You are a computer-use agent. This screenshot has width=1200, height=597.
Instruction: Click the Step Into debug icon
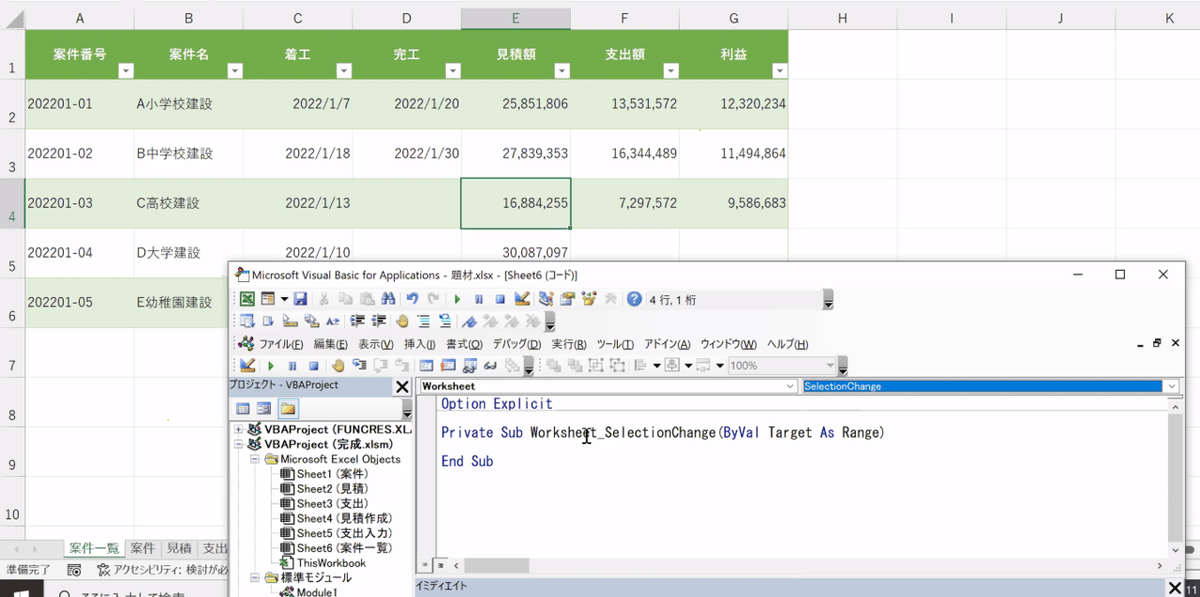(358, 365)
